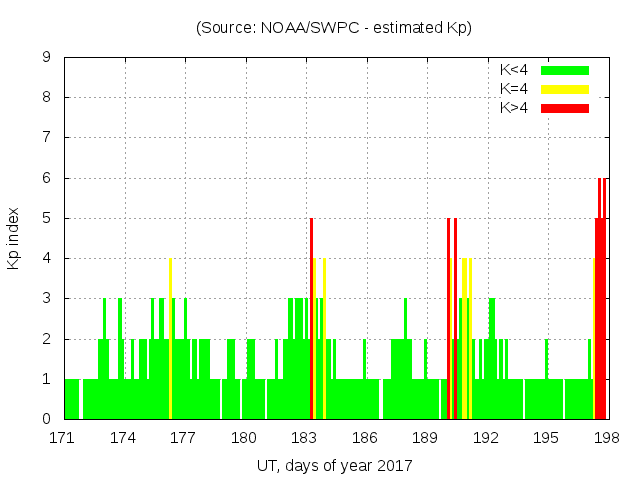Click the x-axis tick label 177
Screen dimensions: 640x480
point(184,438)
